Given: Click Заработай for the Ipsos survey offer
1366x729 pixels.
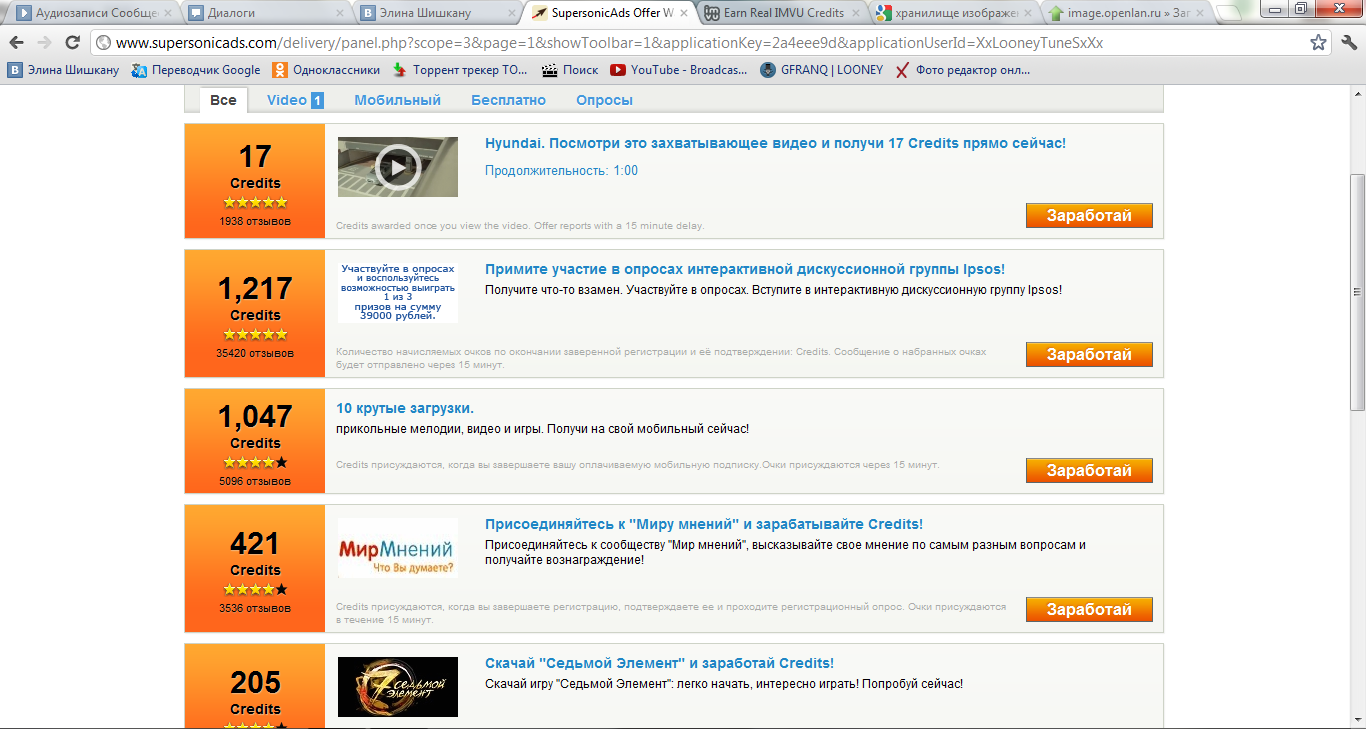Looking at the screenshot, I should 1089,354.
